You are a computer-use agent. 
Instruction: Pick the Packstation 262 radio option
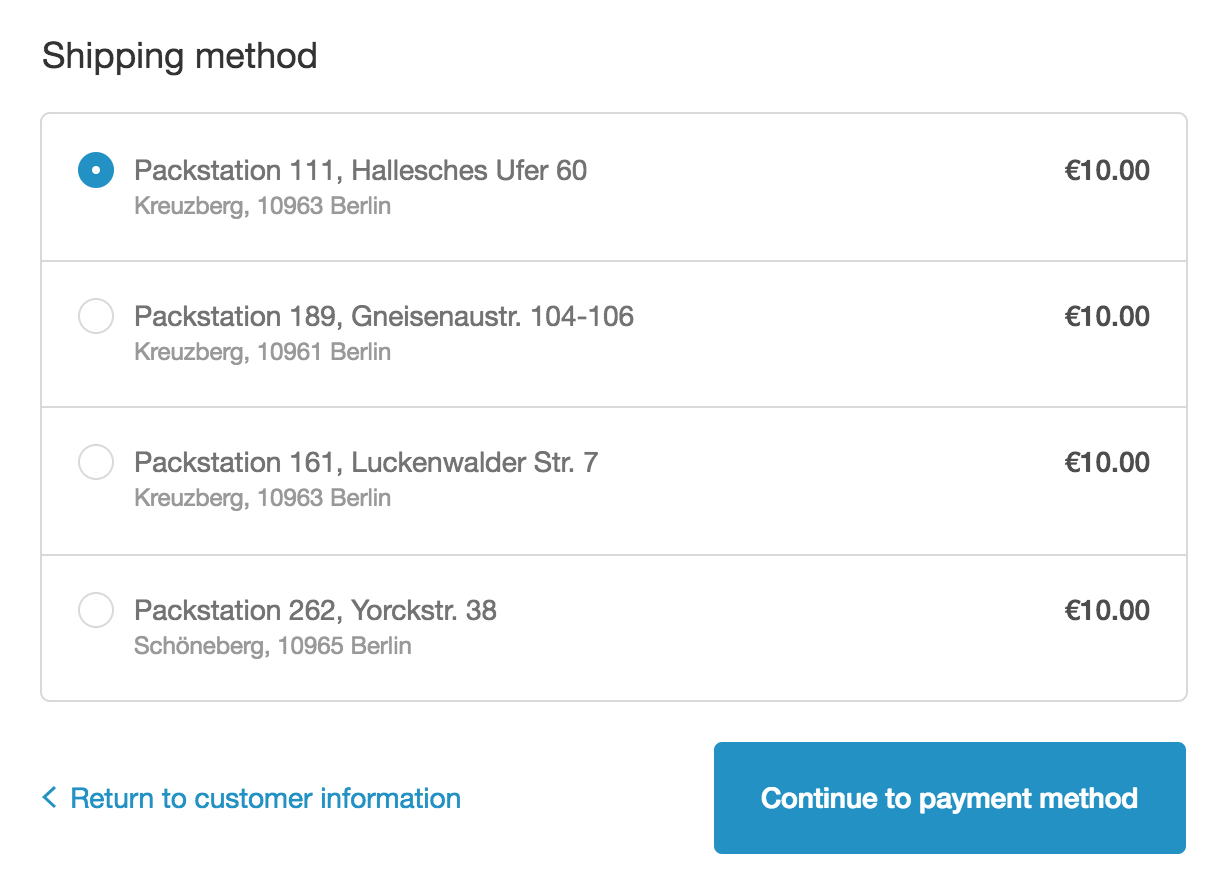click(96, 610)
